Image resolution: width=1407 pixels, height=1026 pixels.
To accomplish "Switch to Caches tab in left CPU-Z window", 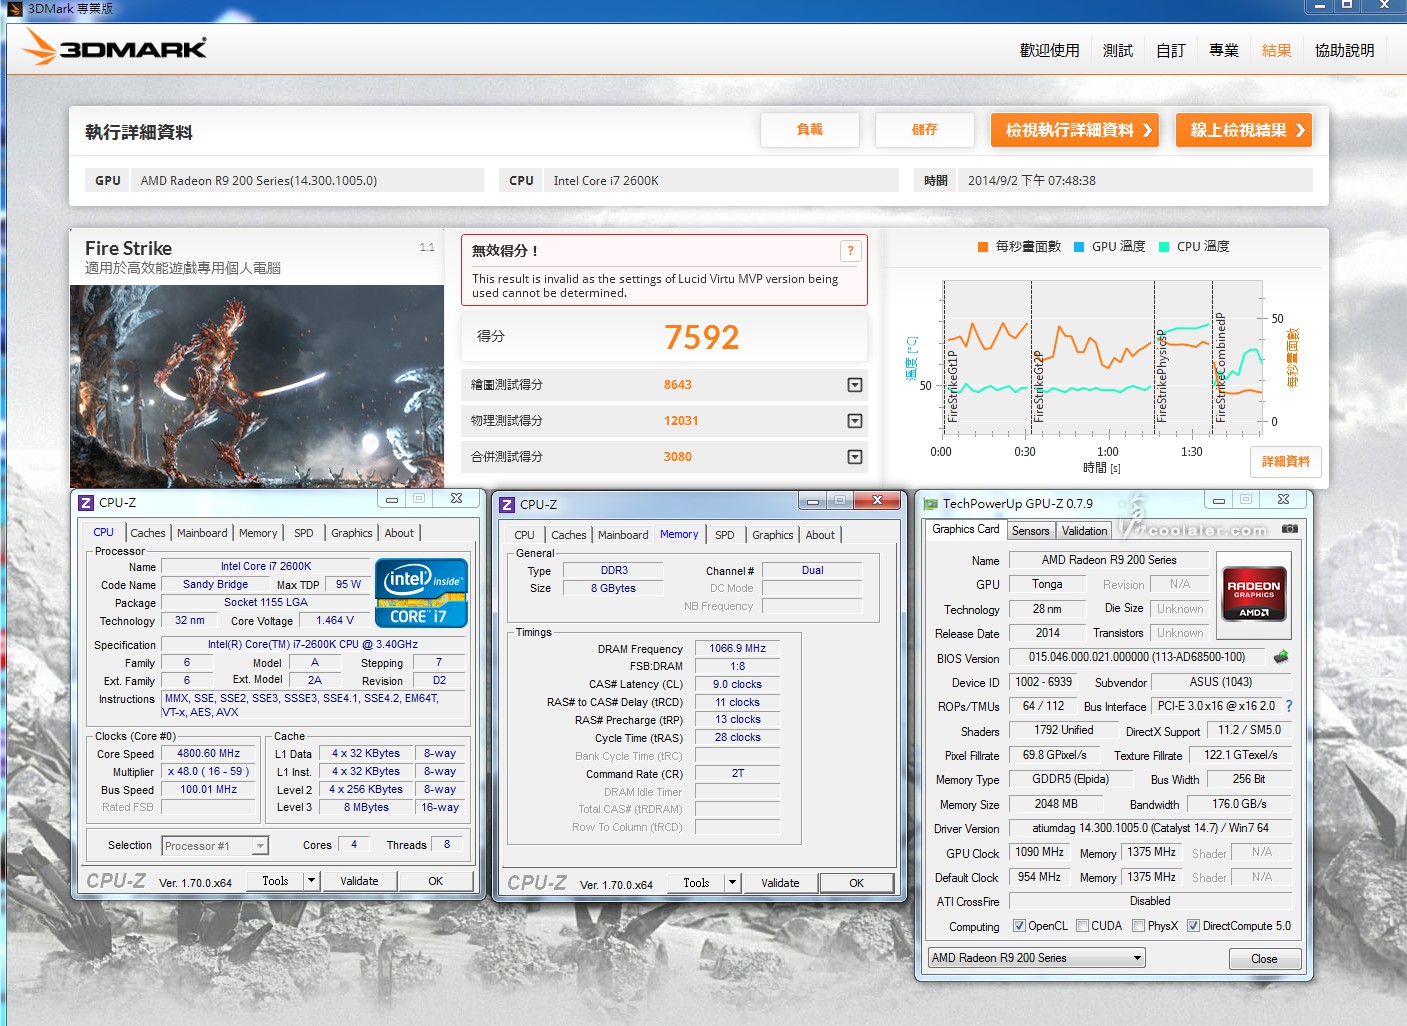I will point(148,533).
